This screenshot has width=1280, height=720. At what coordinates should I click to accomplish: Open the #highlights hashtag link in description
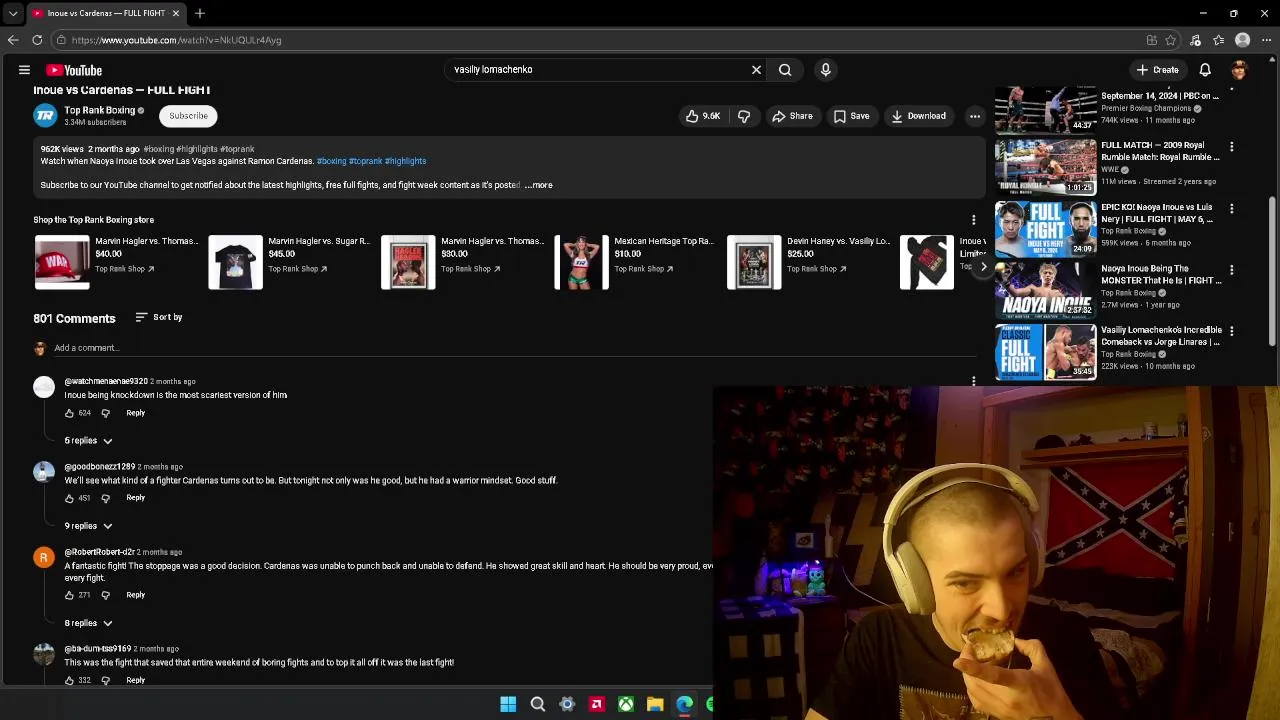[405, 161]
